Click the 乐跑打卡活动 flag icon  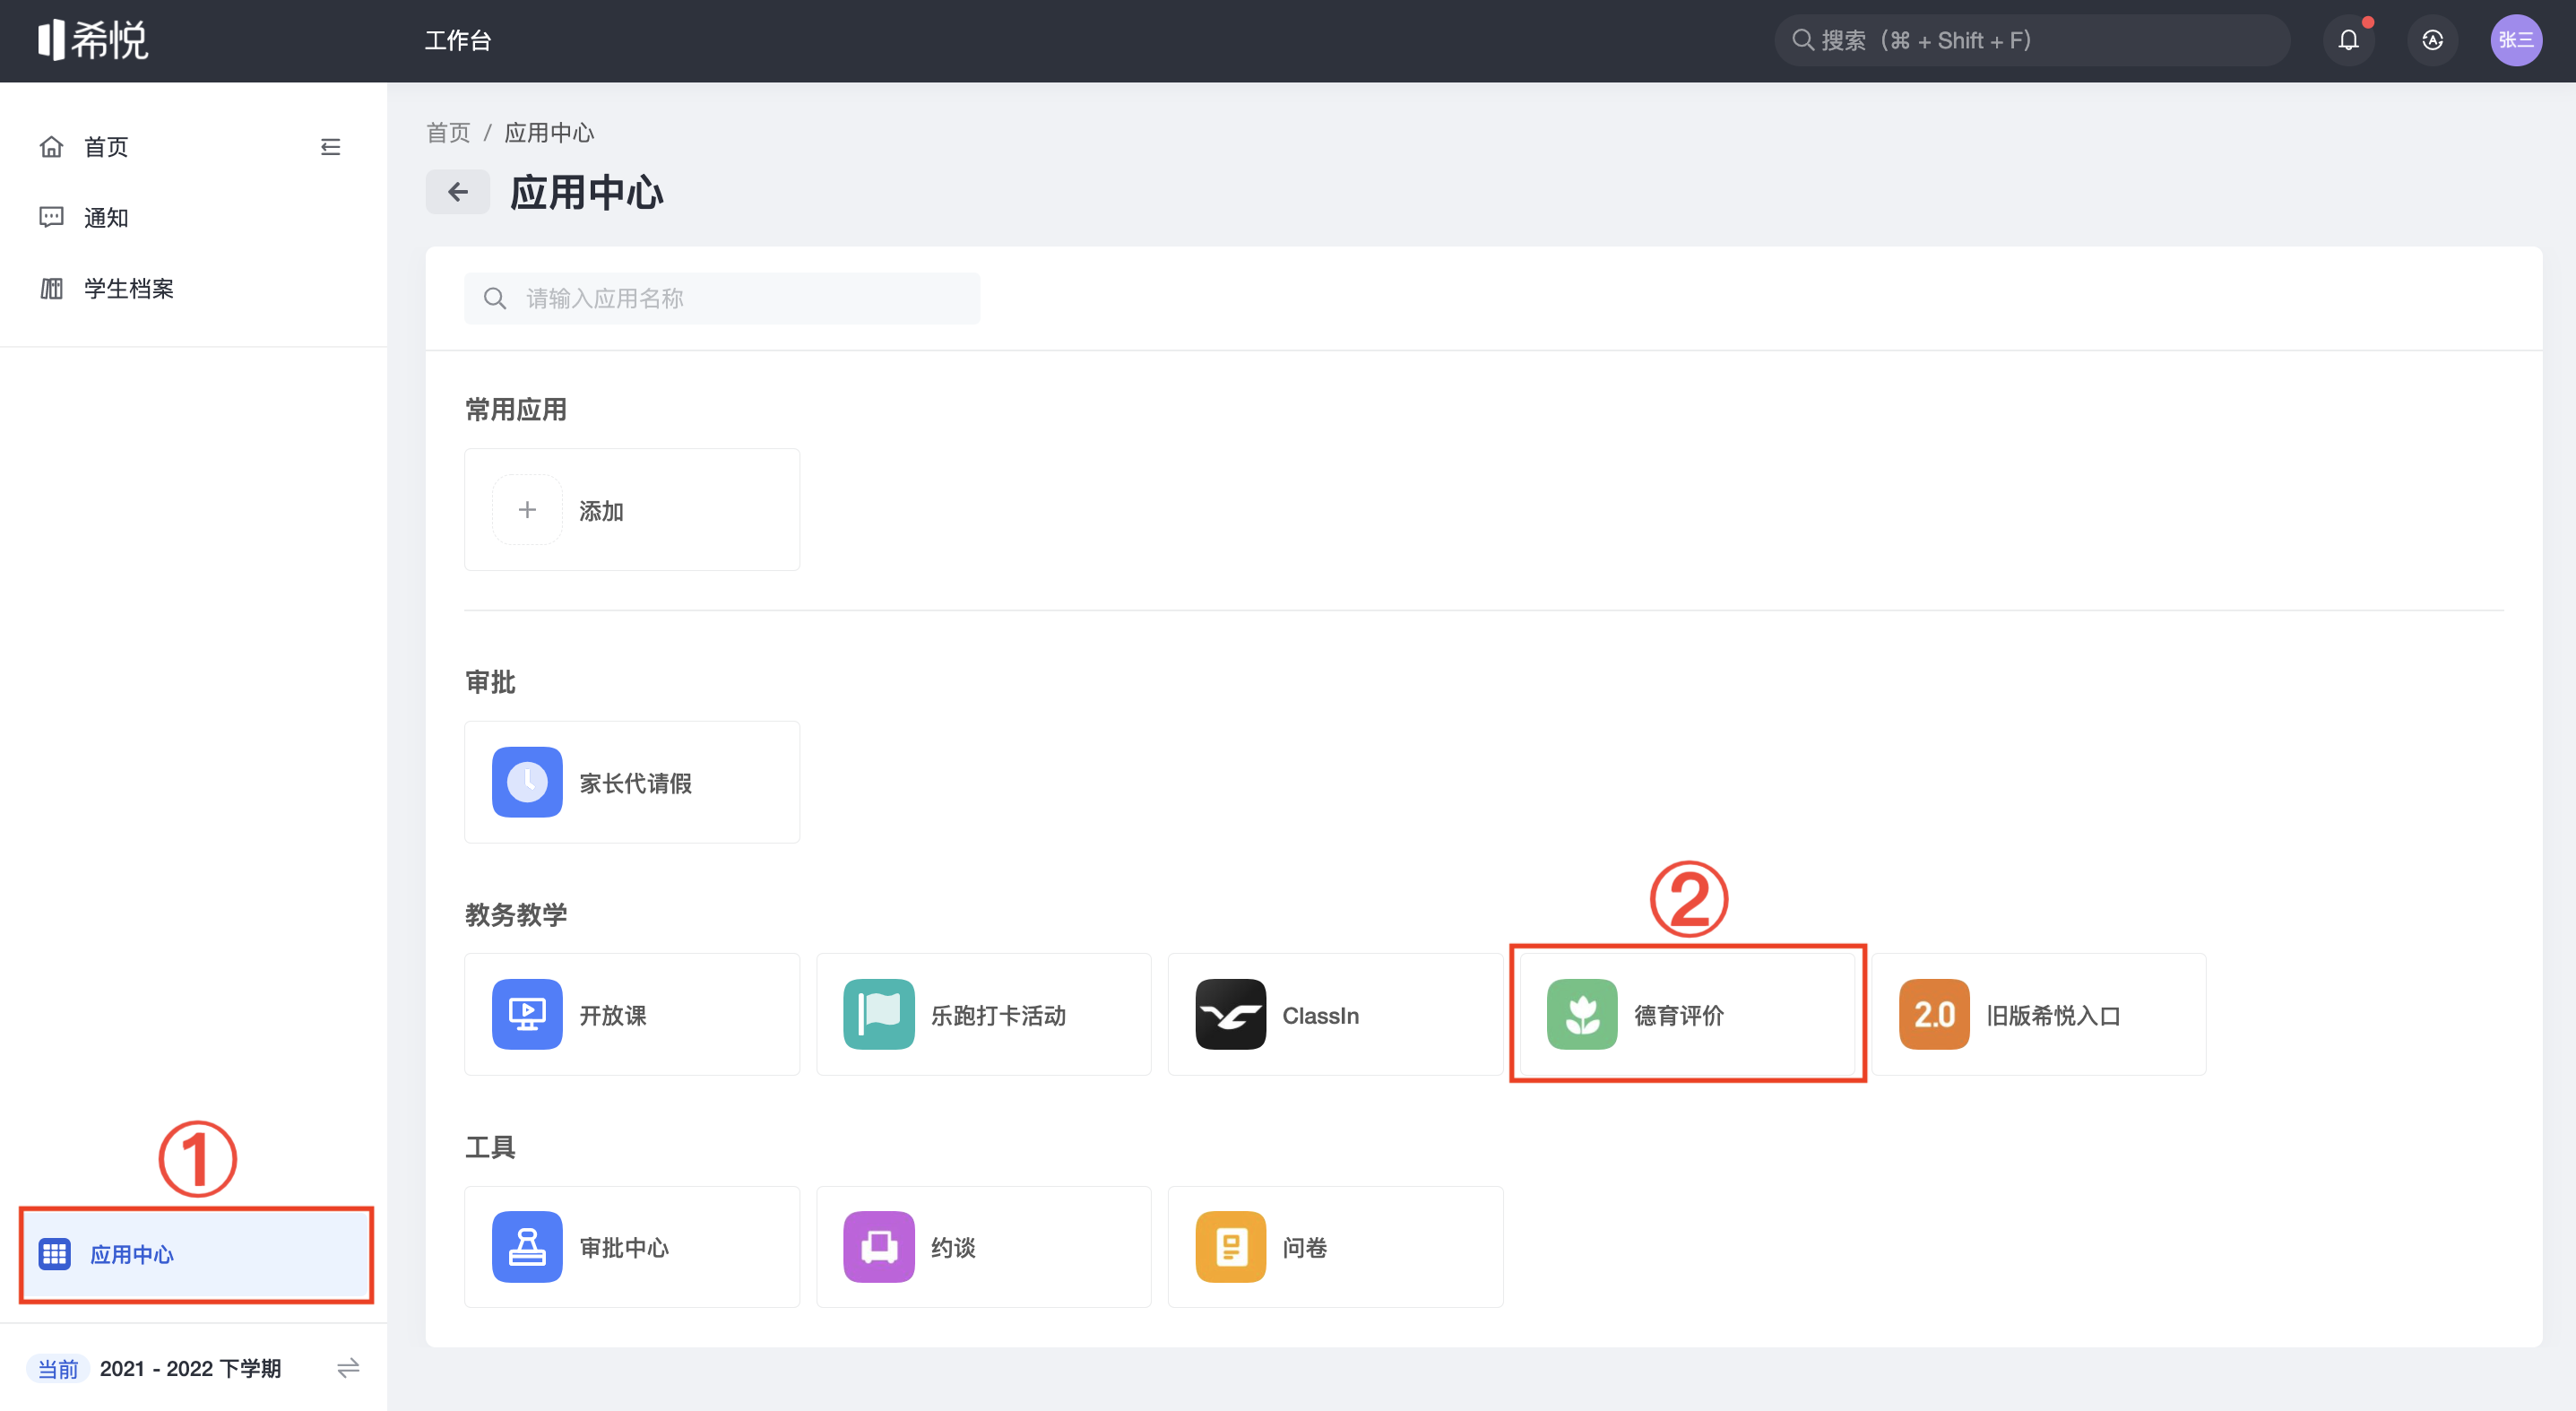pos(879,1014)
